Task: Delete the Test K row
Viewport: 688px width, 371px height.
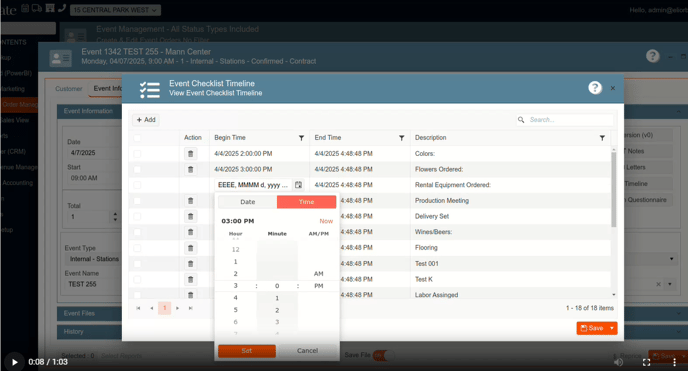Action: click(x=190, y=279)
